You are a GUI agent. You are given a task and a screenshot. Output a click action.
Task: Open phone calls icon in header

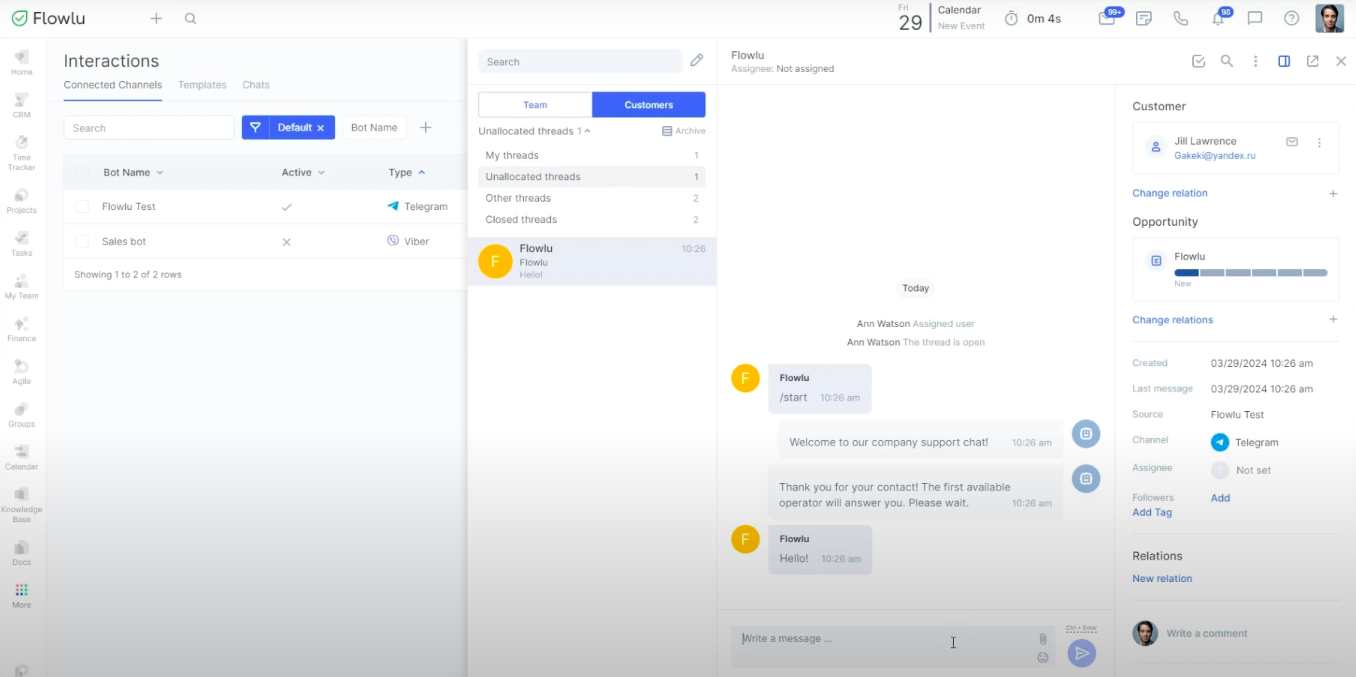point(1181,18)
